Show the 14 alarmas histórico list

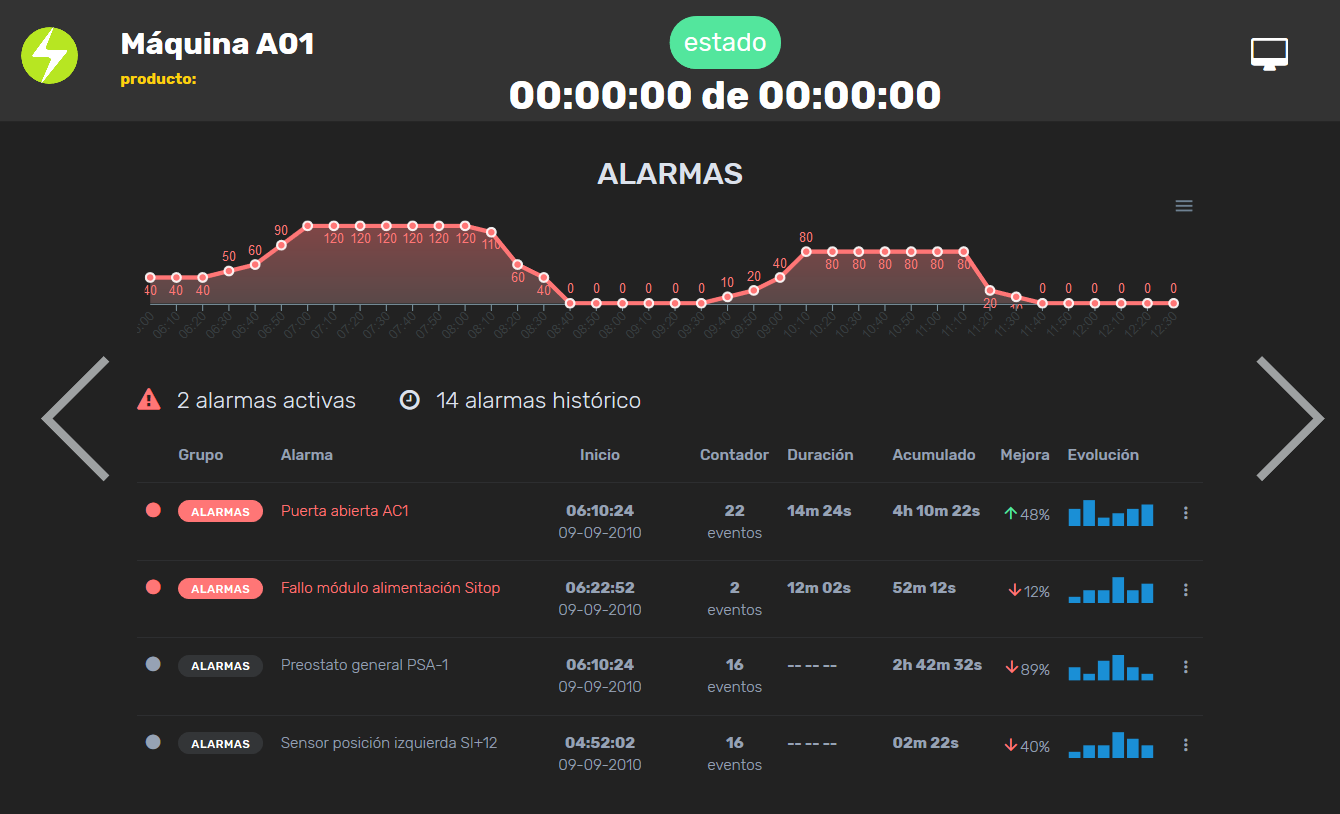(538, 400)
